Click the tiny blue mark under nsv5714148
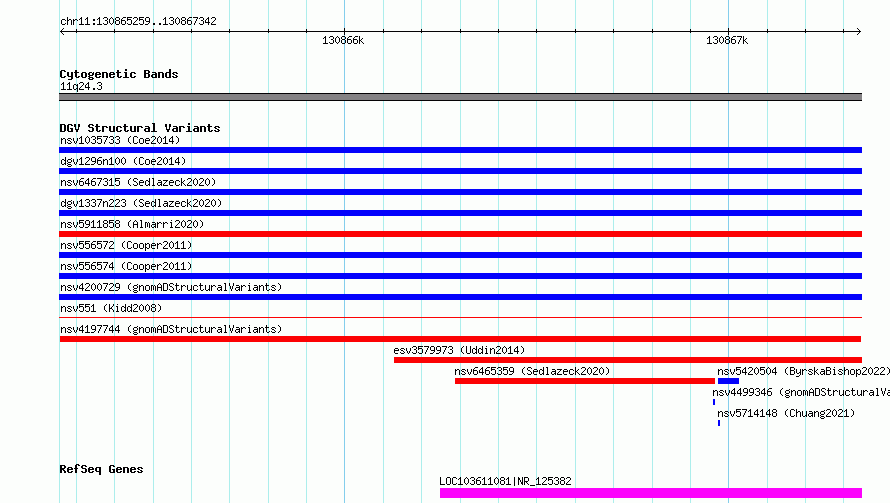The width and height of the screenshot is (890, 503). click(719, 423)
